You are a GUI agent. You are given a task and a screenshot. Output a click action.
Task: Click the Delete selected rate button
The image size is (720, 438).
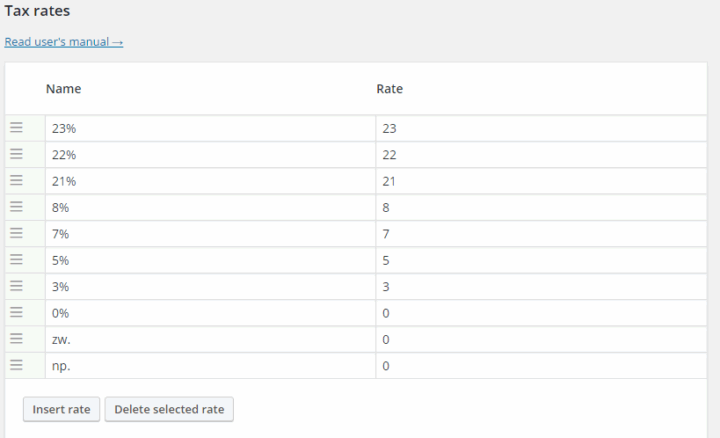point(169,409)
